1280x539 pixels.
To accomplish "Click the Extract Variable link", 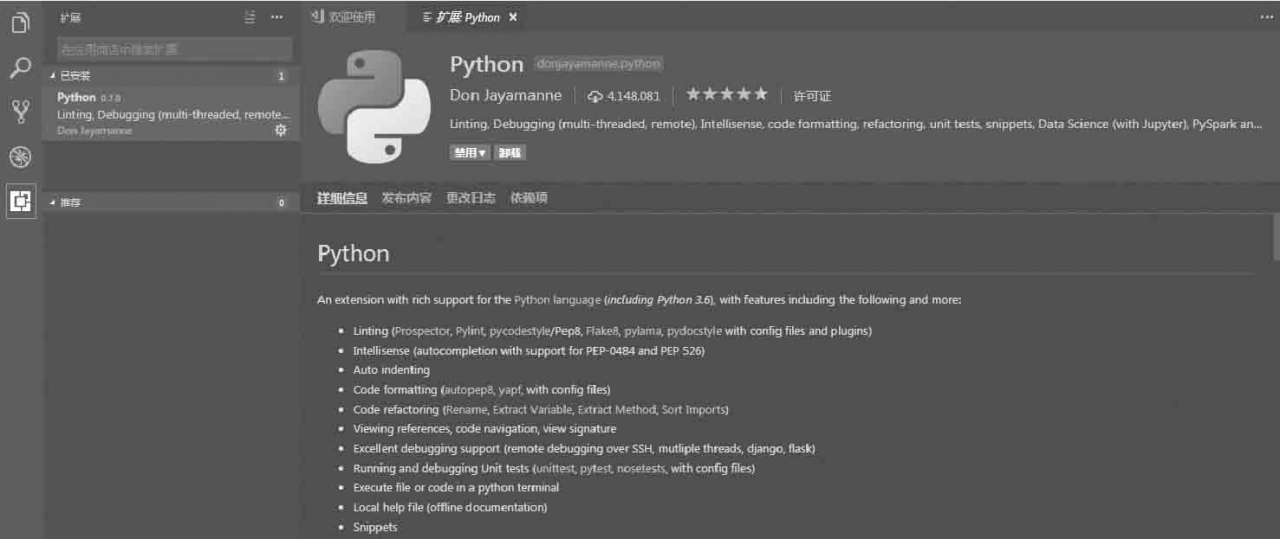I will tap(531, 410).
